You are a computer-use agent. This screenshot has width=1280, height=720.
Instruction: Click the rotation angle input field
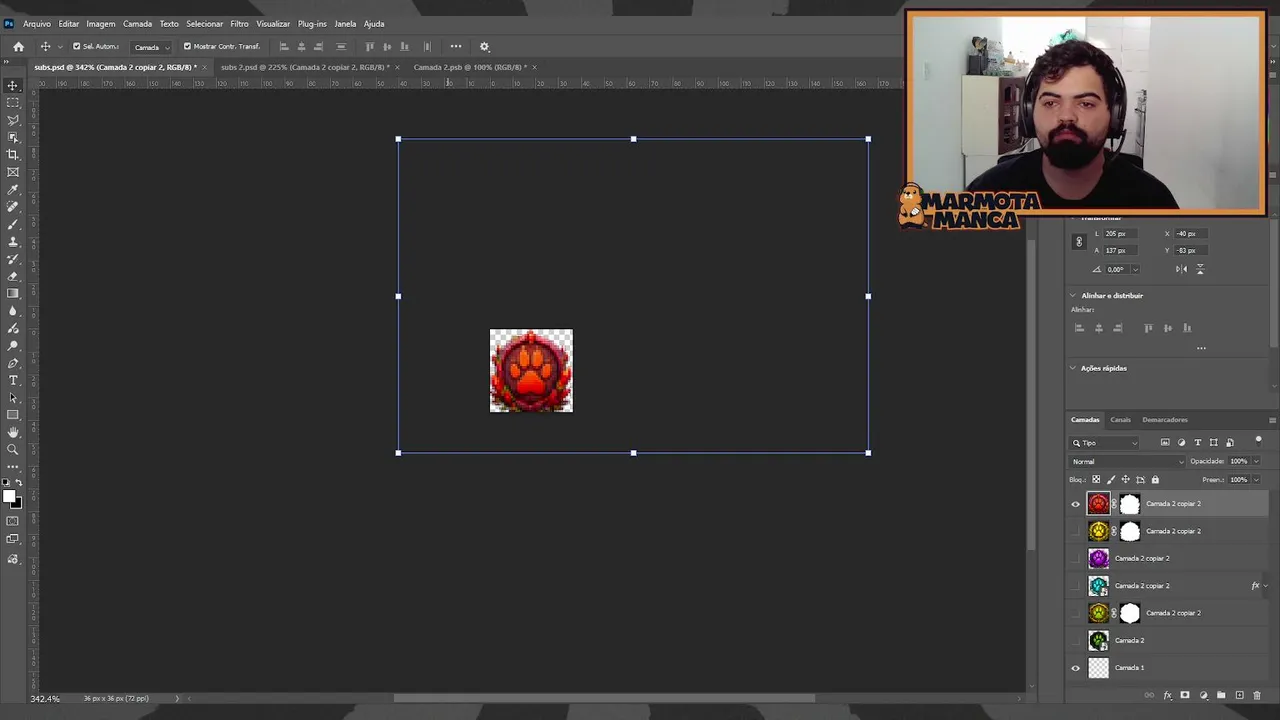point(1119,269)
